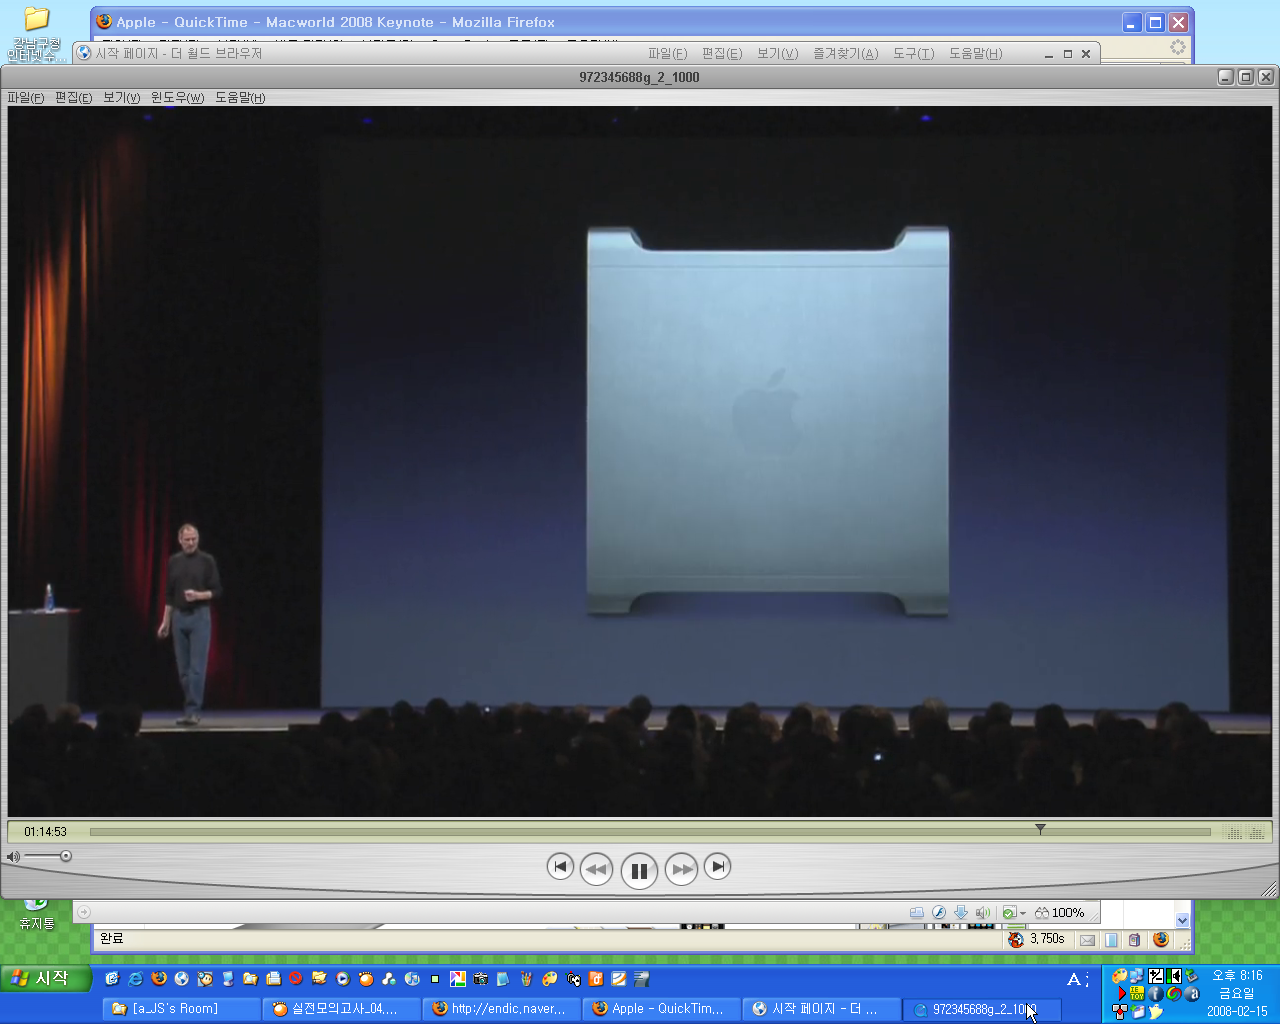This screenshot has width=1280, height=1024.
Task: Open the 도움말(H) menu in QuickTime
Action: point(240,98)
